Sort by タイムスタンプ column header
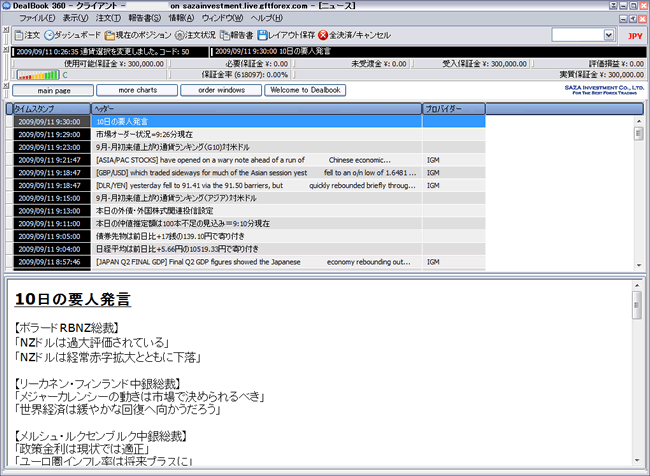This screenshot has height=476, width=650. tap(52, 109)
